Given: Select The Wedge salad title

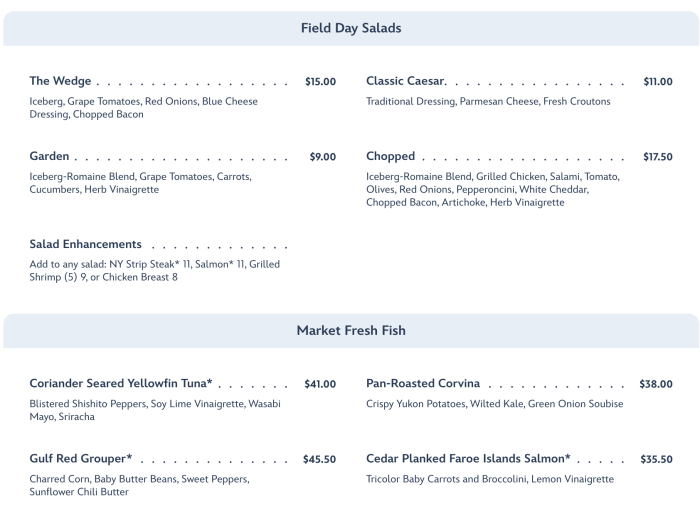Looking at the screenshot, I should (60, 81).
